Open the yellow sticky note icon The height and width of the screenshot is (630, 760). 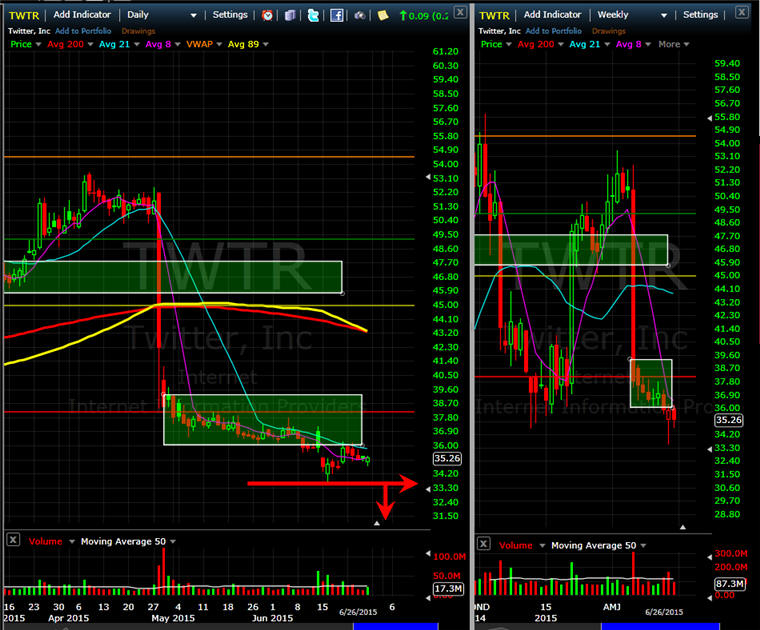coord(382,15)
